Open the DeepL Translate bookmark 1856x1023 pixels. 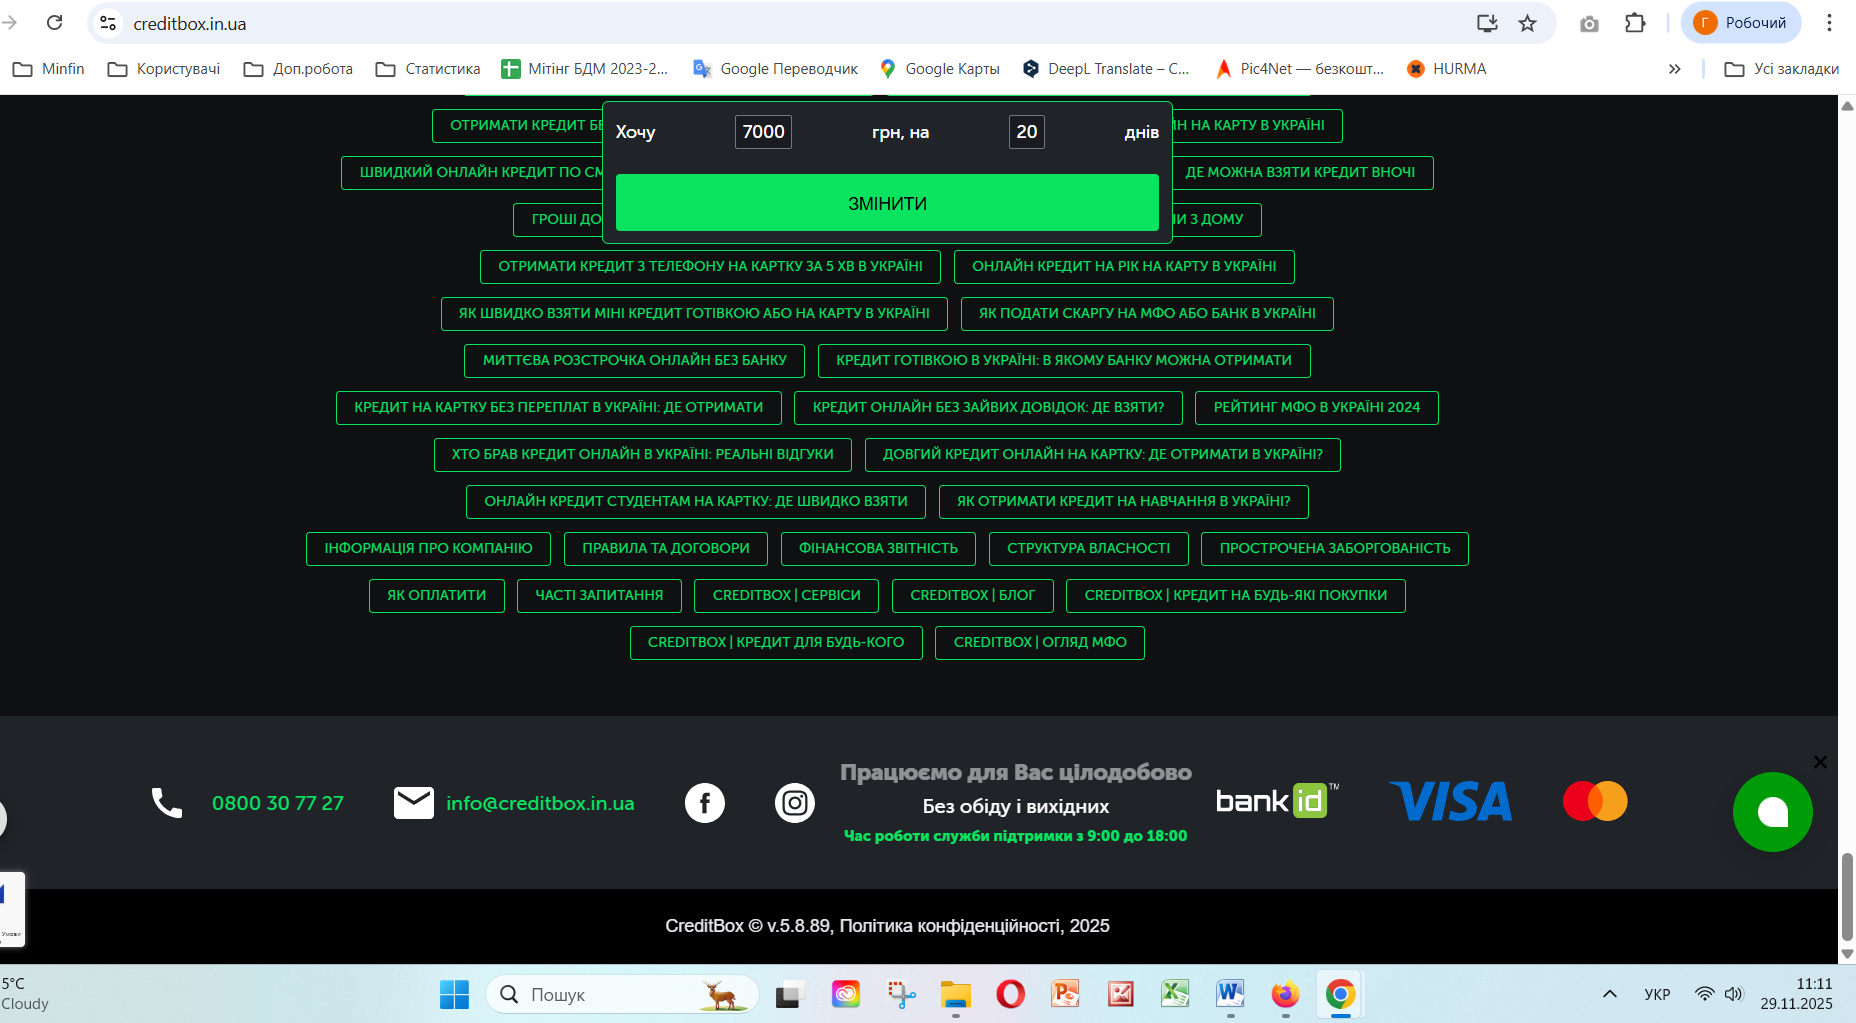(x=1106, y=69)
